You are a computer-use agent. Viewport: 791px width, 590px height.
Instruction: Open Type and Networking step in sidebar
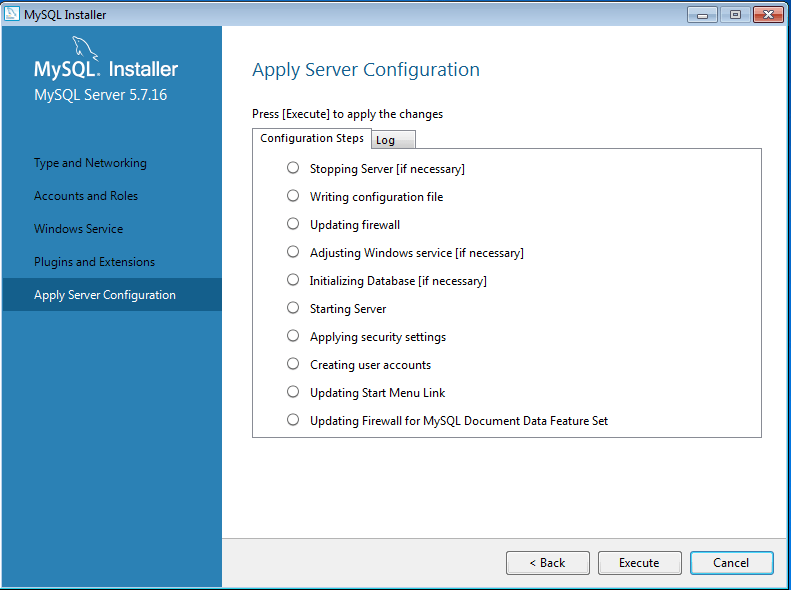(x=90, y=163)
